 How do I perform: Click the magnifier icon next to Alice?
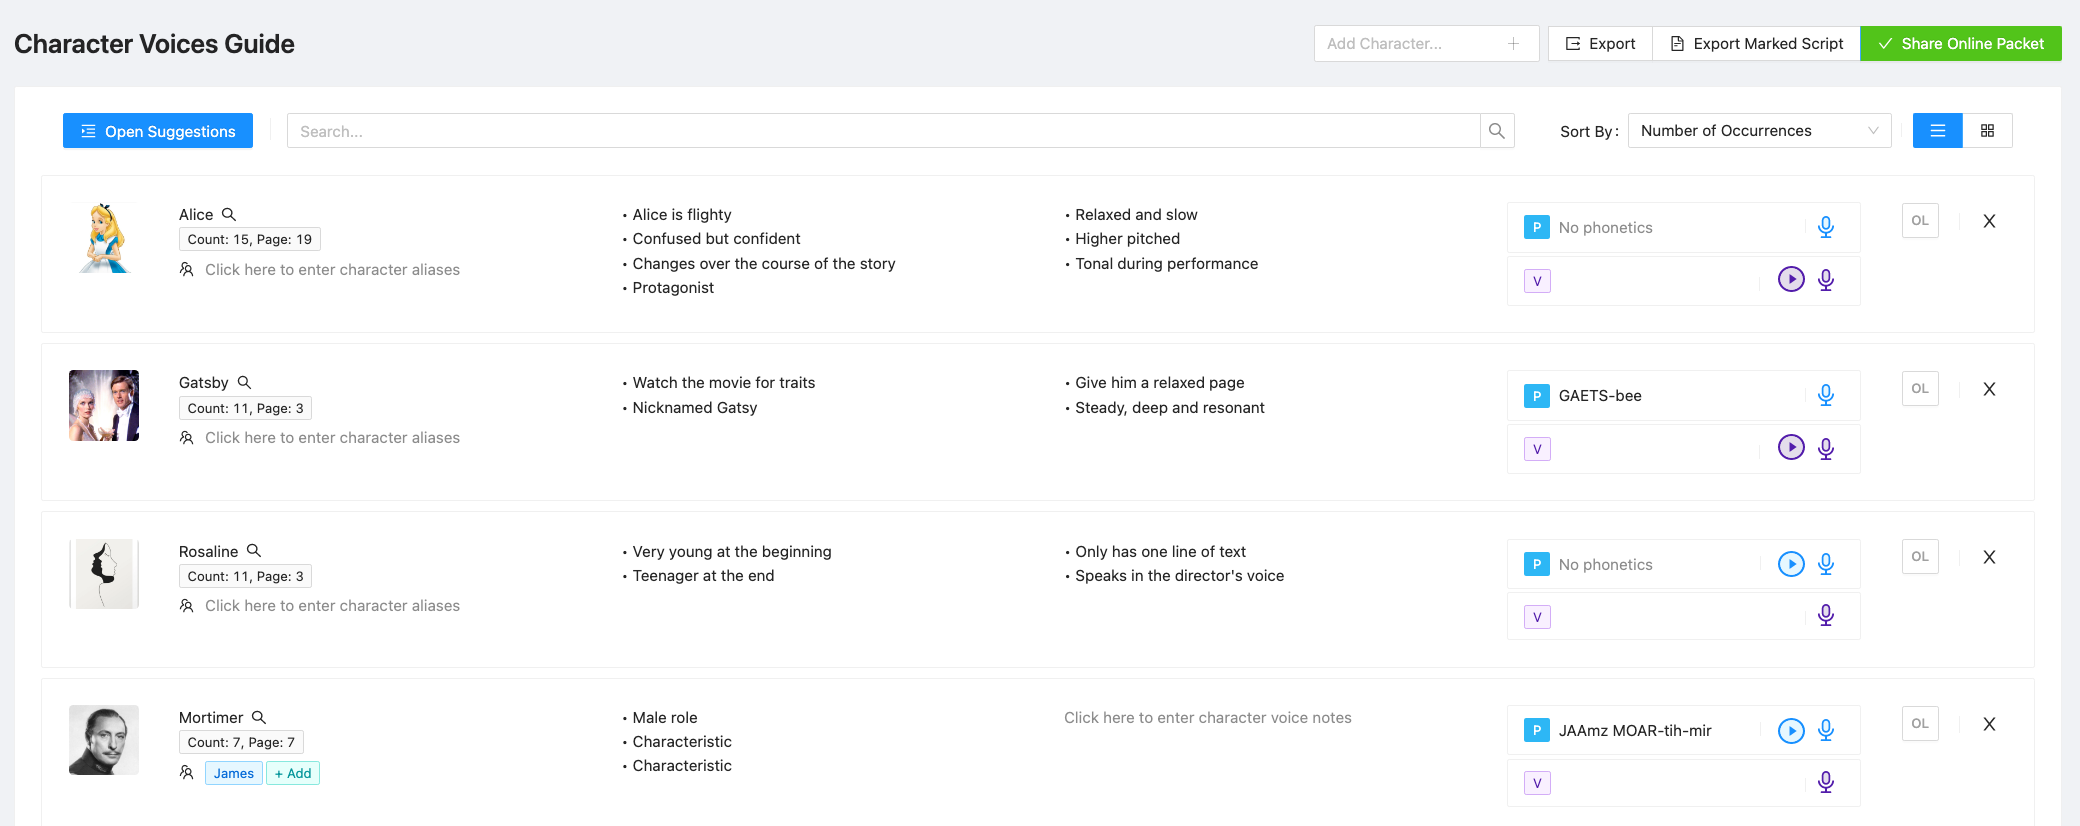tap(229, 215)
